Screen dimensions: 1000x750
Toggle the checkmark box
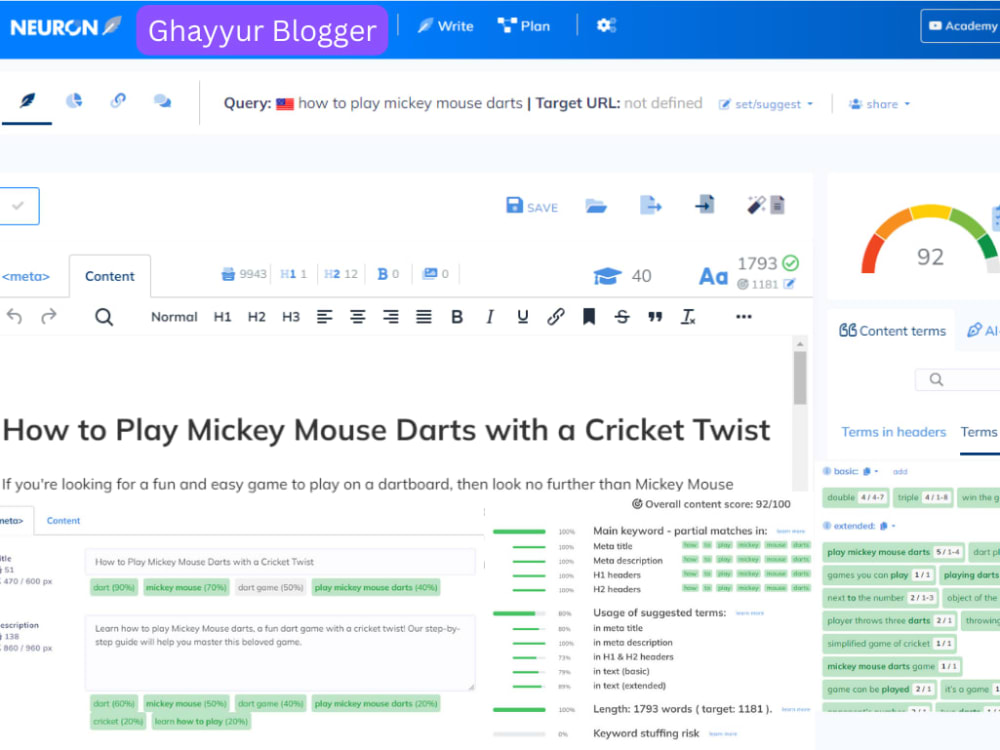(x=19, y=206)
